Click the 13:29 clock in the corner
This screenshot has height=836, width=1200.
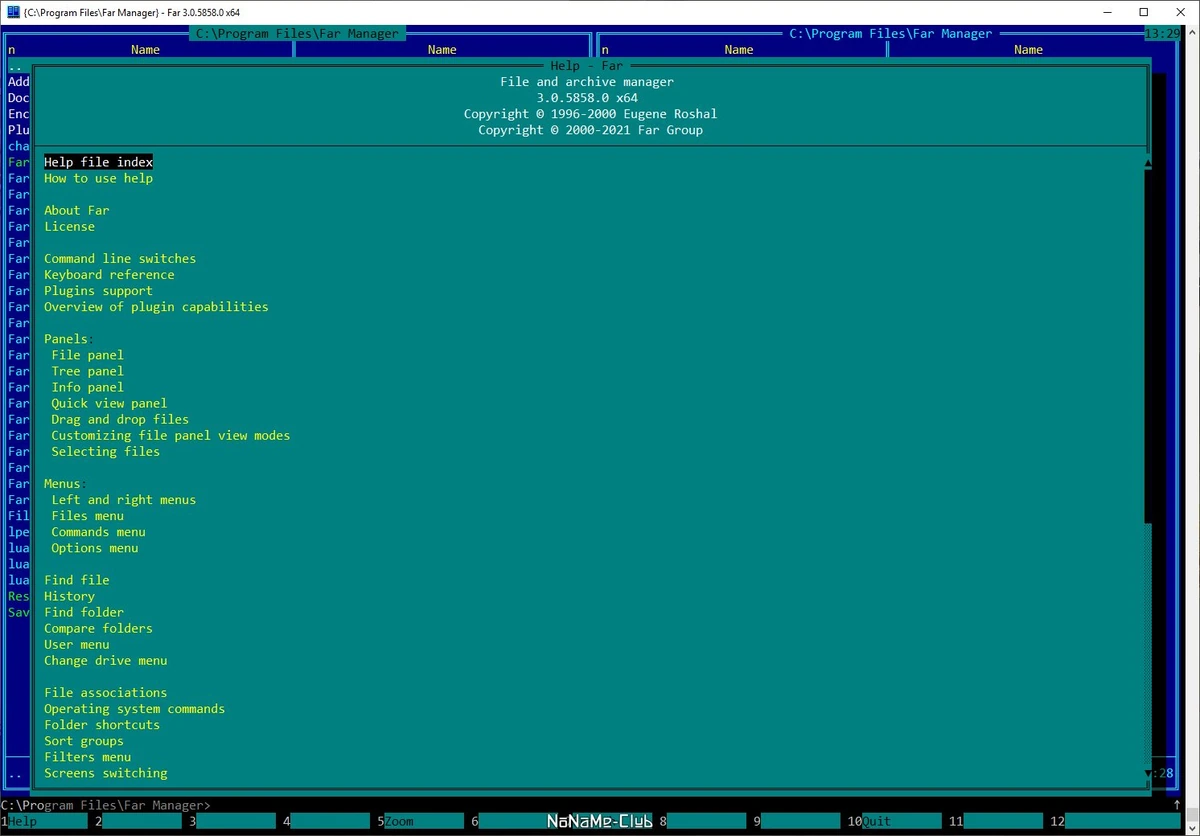1160,34
